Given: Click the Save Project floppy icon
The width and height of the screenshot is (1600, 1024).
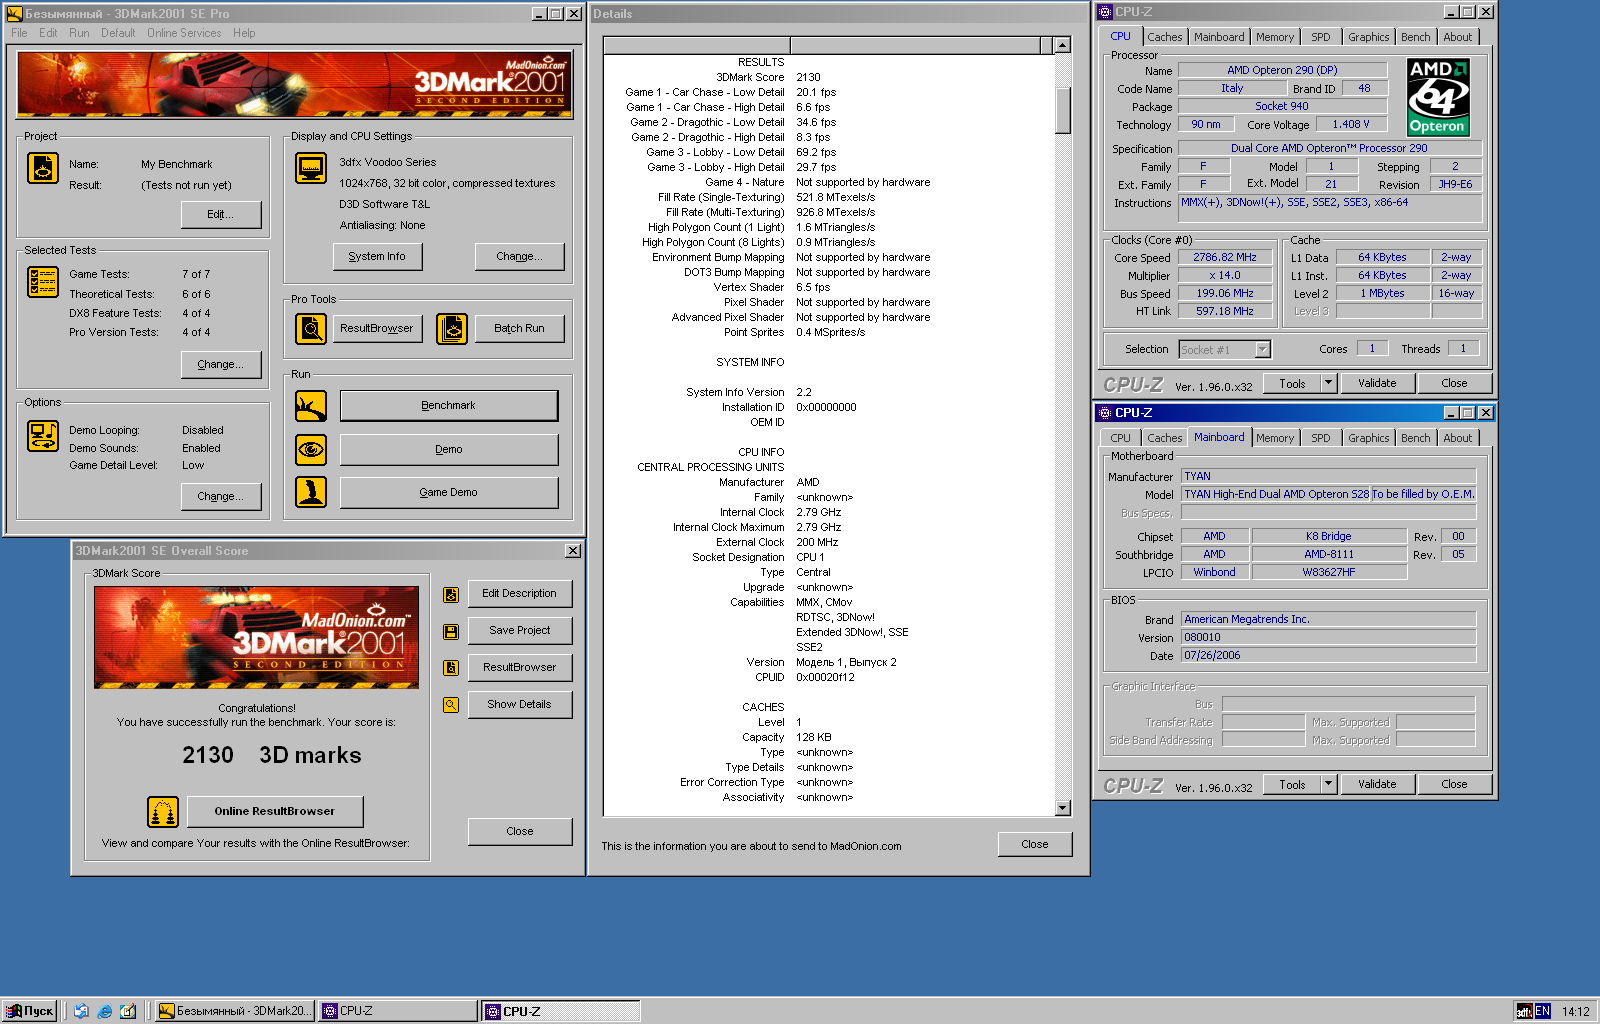Looking at the screenshot, I should [451, 632].
